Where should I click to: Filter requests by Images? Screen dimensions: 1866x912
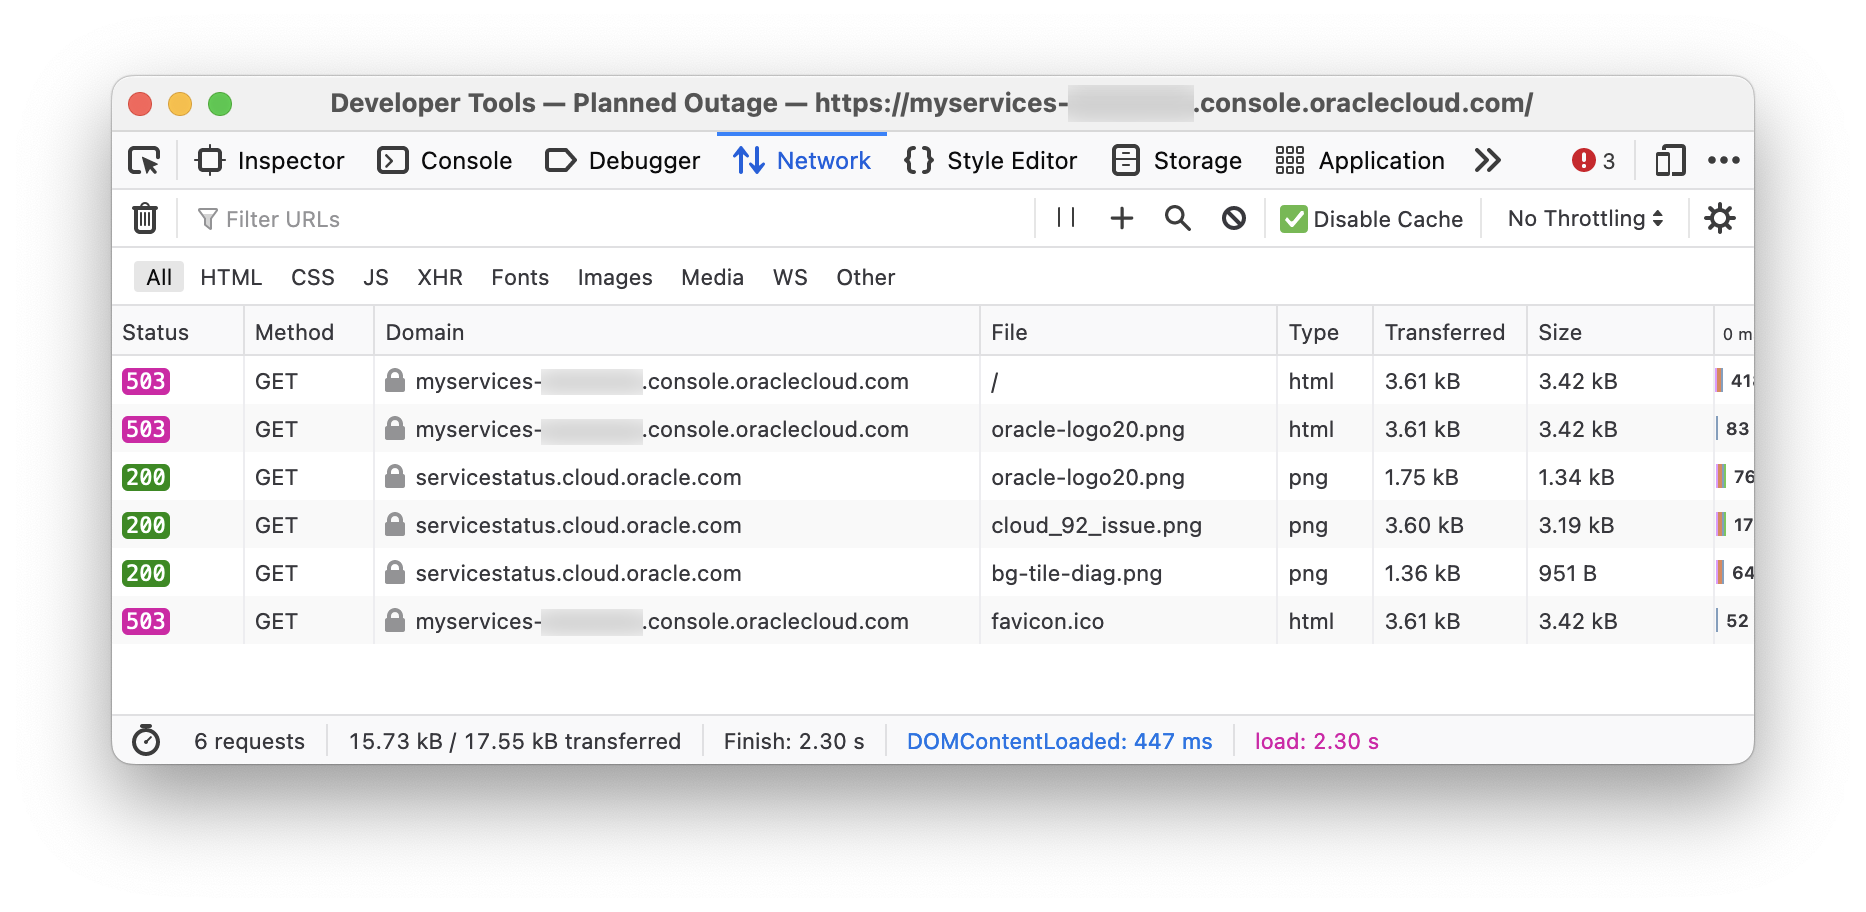615,277
